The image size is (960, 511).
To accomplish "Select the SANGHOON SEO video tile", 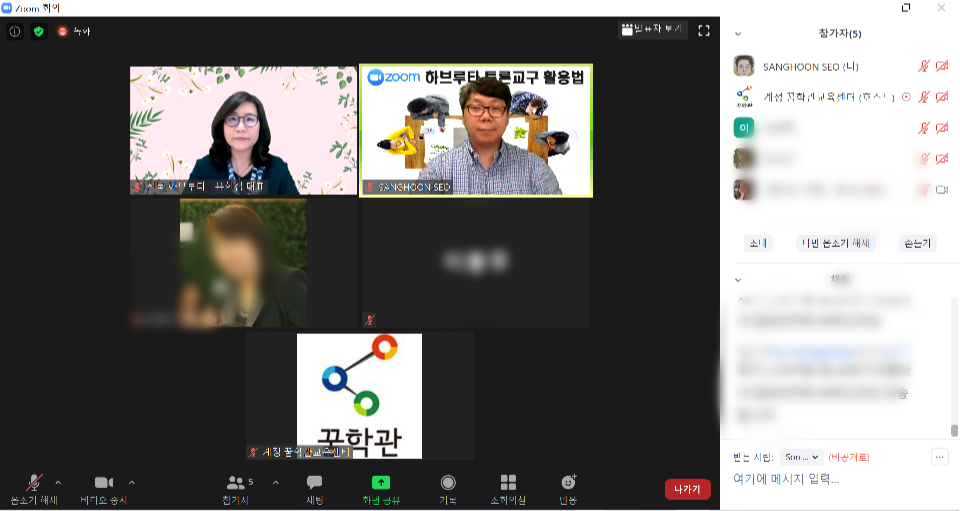I will click(476, 130).
